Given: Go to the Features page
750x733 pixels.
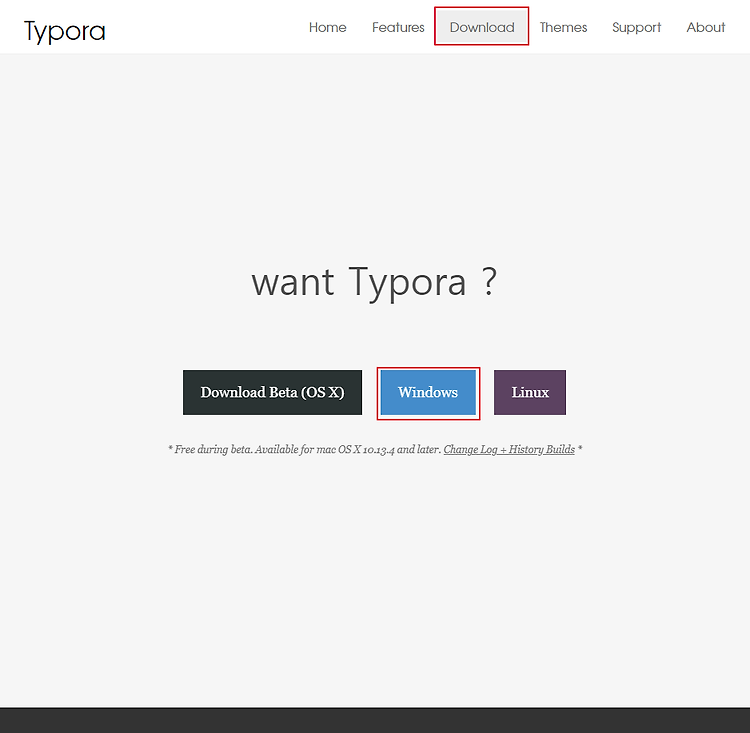Looking at the screenshot, I should 398,27.
